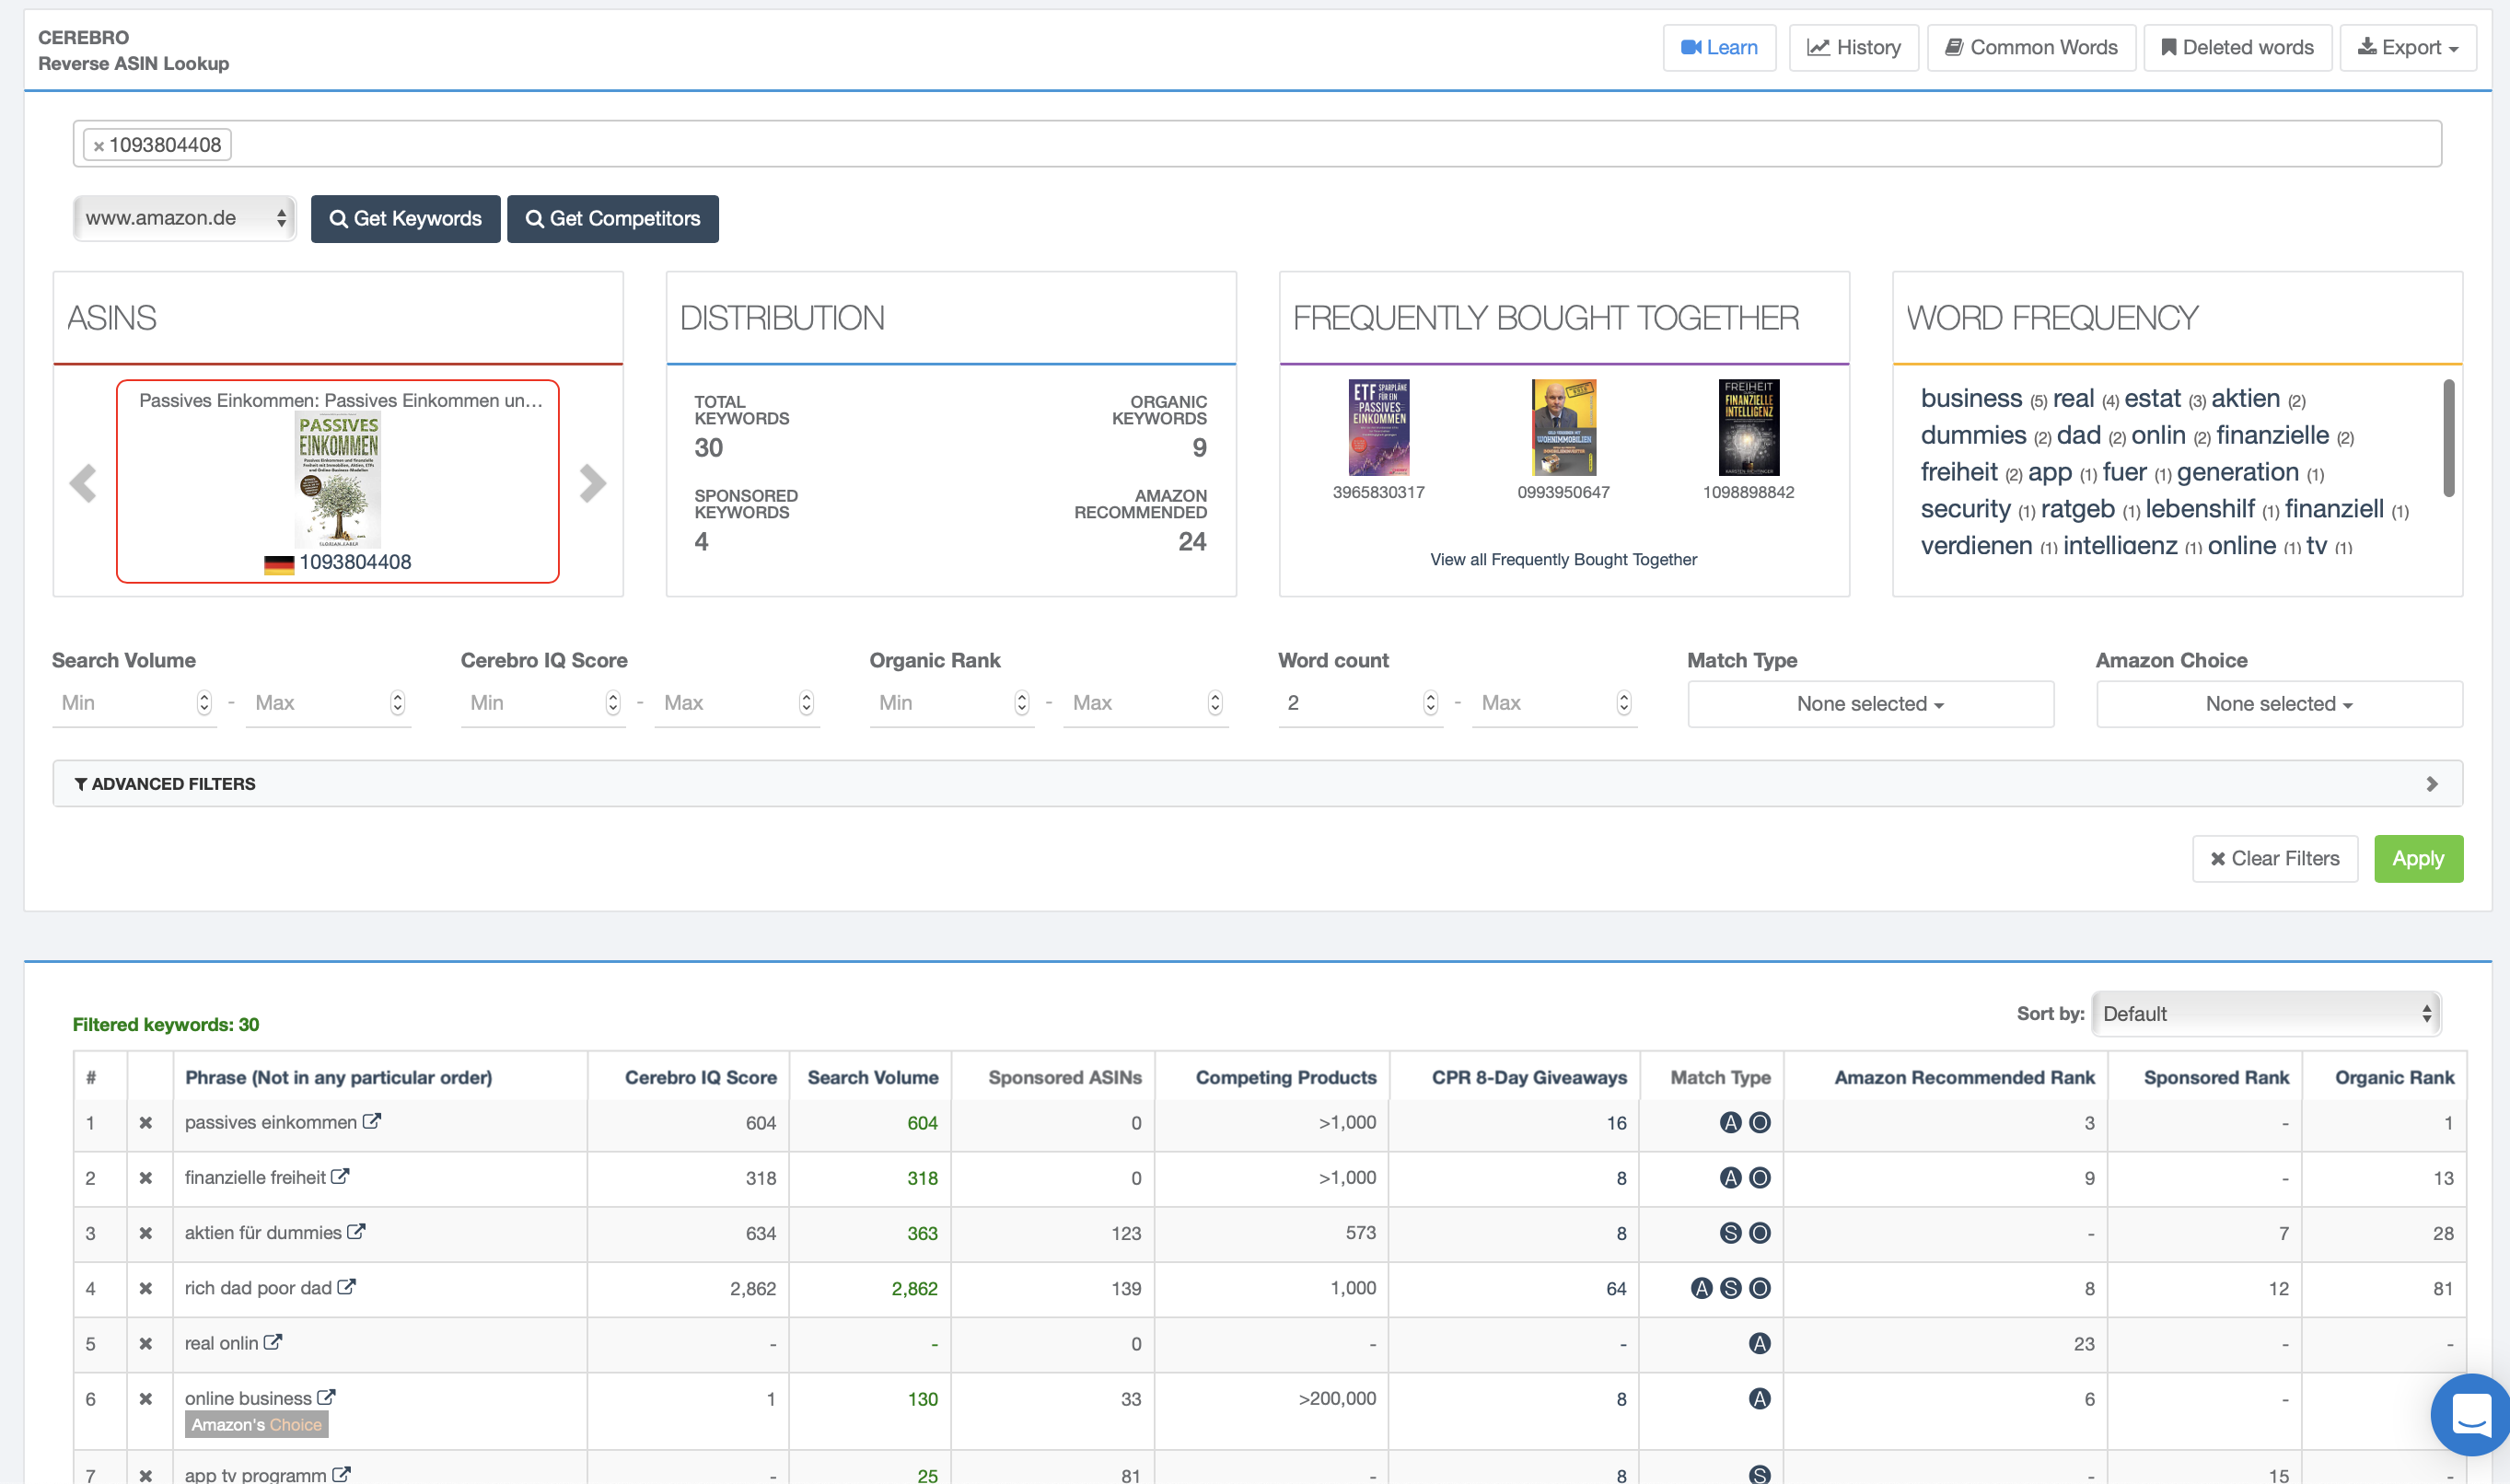2510x1484 pixels.
Task: Open the amazon.de marketplace dropdown
Action: click(185, 218)
